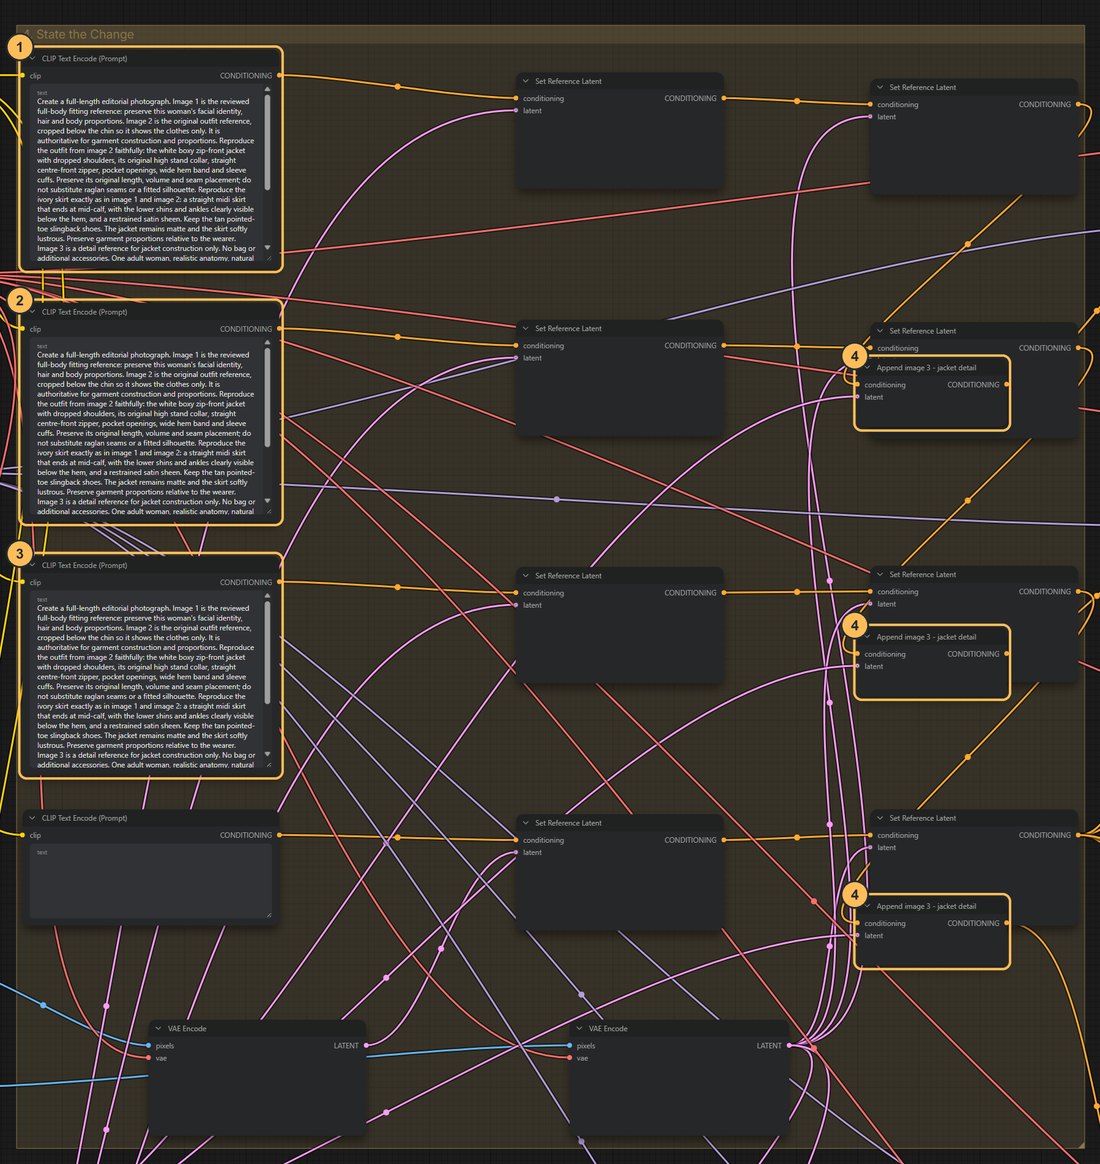Collapse the third CLIP Text Encode node from top
Viewport: 1100px width, 1164px height.
pos(33,565)
